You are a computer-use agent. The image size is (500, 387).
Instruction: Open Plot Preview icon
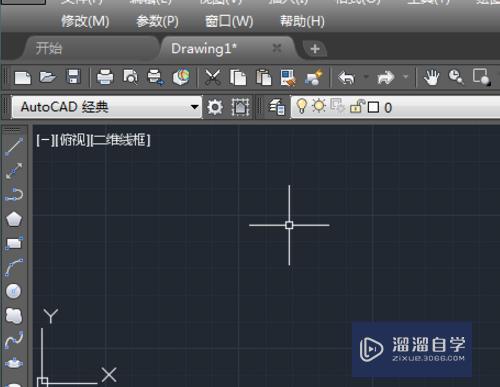click(x=130, y=78)
